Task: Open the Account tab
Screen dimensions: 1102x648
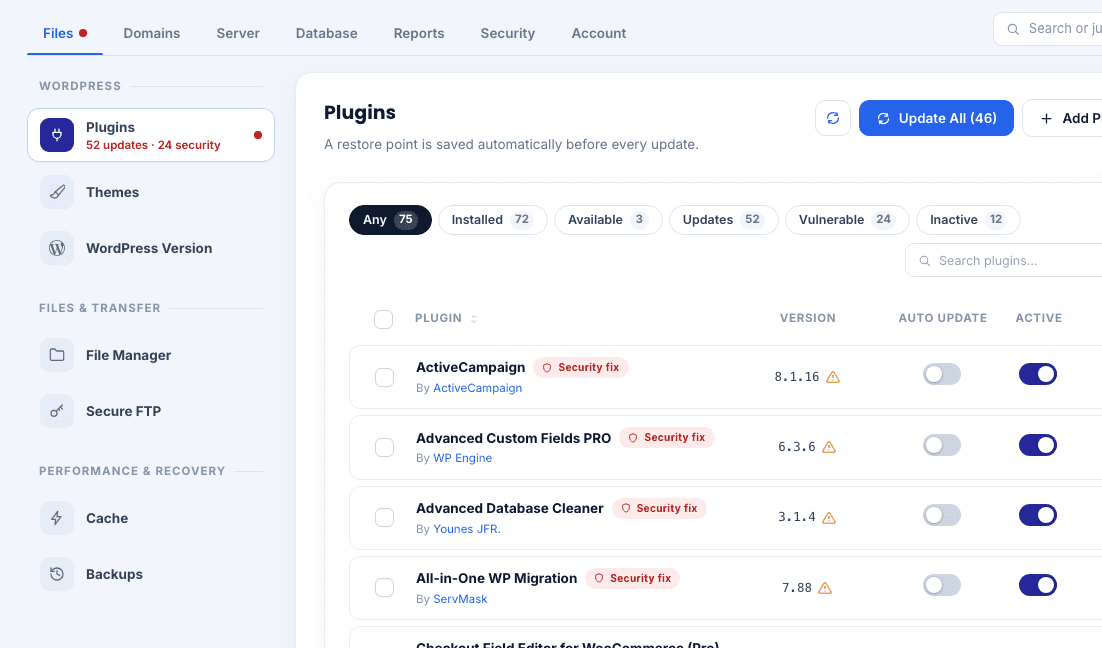Action: tap(599, 33)
